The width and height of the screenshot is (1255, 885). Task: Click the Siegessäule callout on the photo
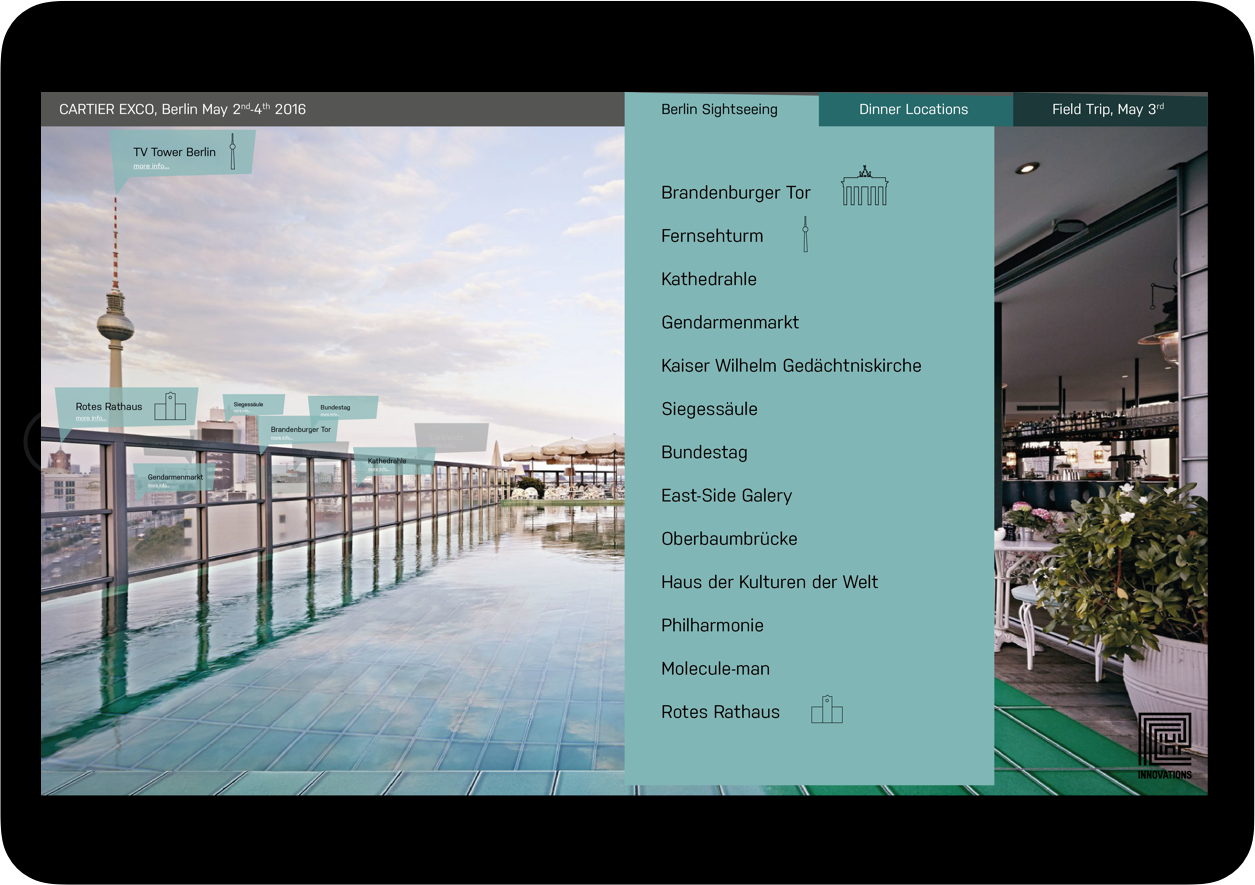pos(253,404)
